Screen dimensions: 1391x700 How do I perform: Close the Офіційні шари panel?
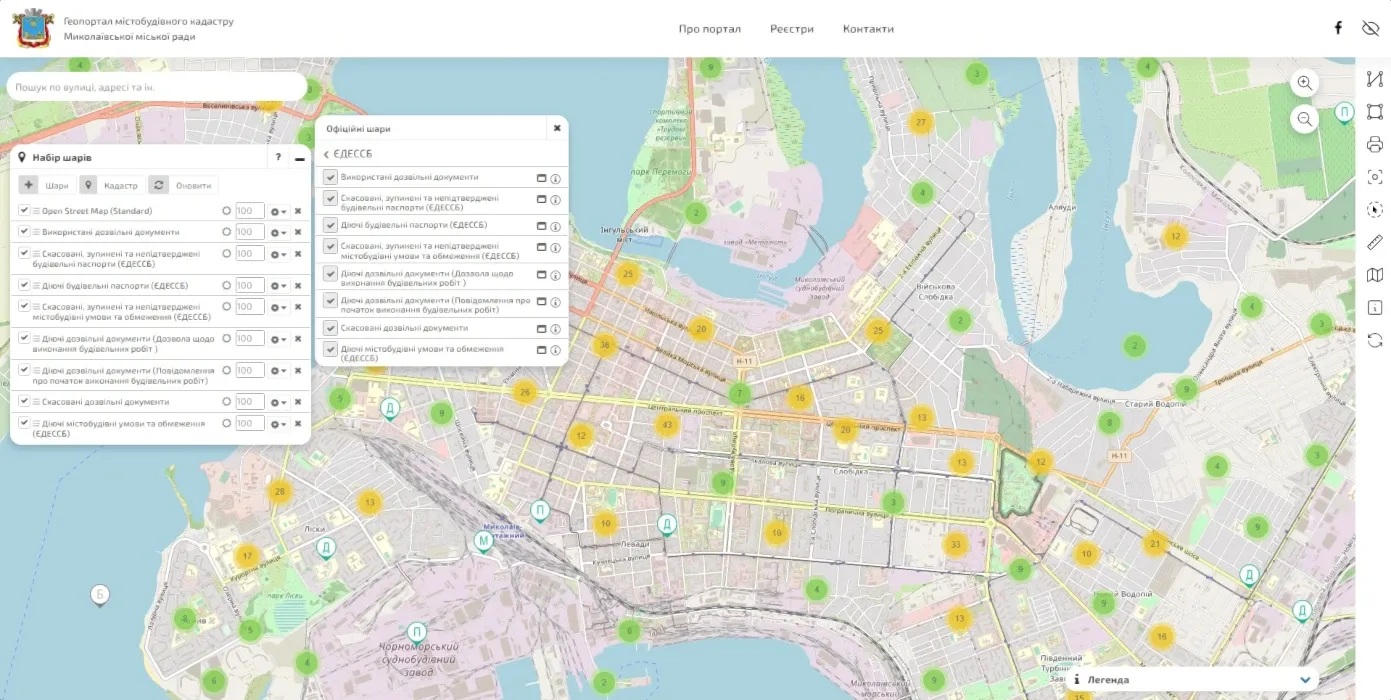click(x=557, y=128)
